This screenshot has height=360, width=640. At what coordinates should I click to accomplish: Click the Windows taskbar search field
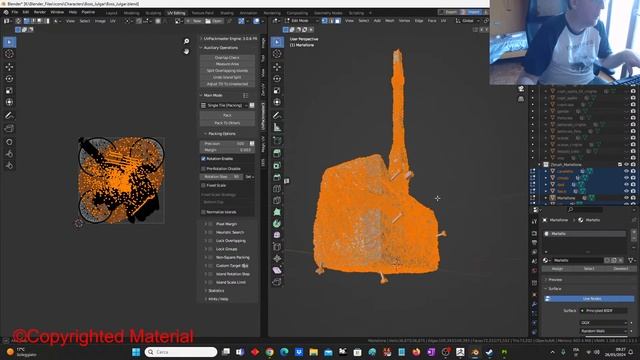pyautogui.click(x=181, y=352)
